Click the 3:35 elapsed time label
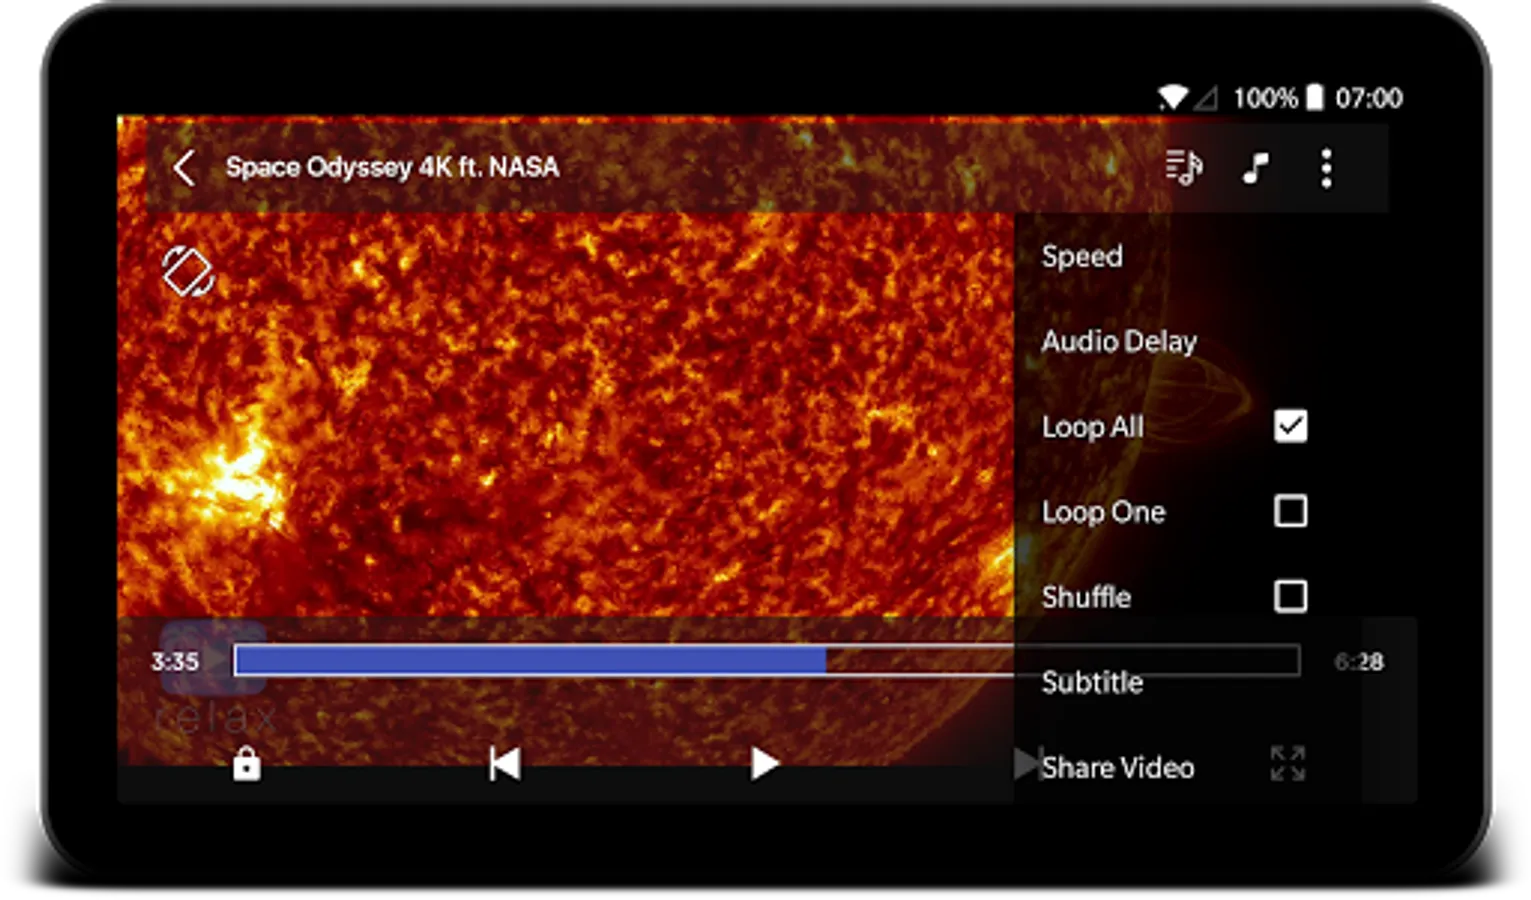This screenshot has height=900, width=1531. click(x=175, y=661)
